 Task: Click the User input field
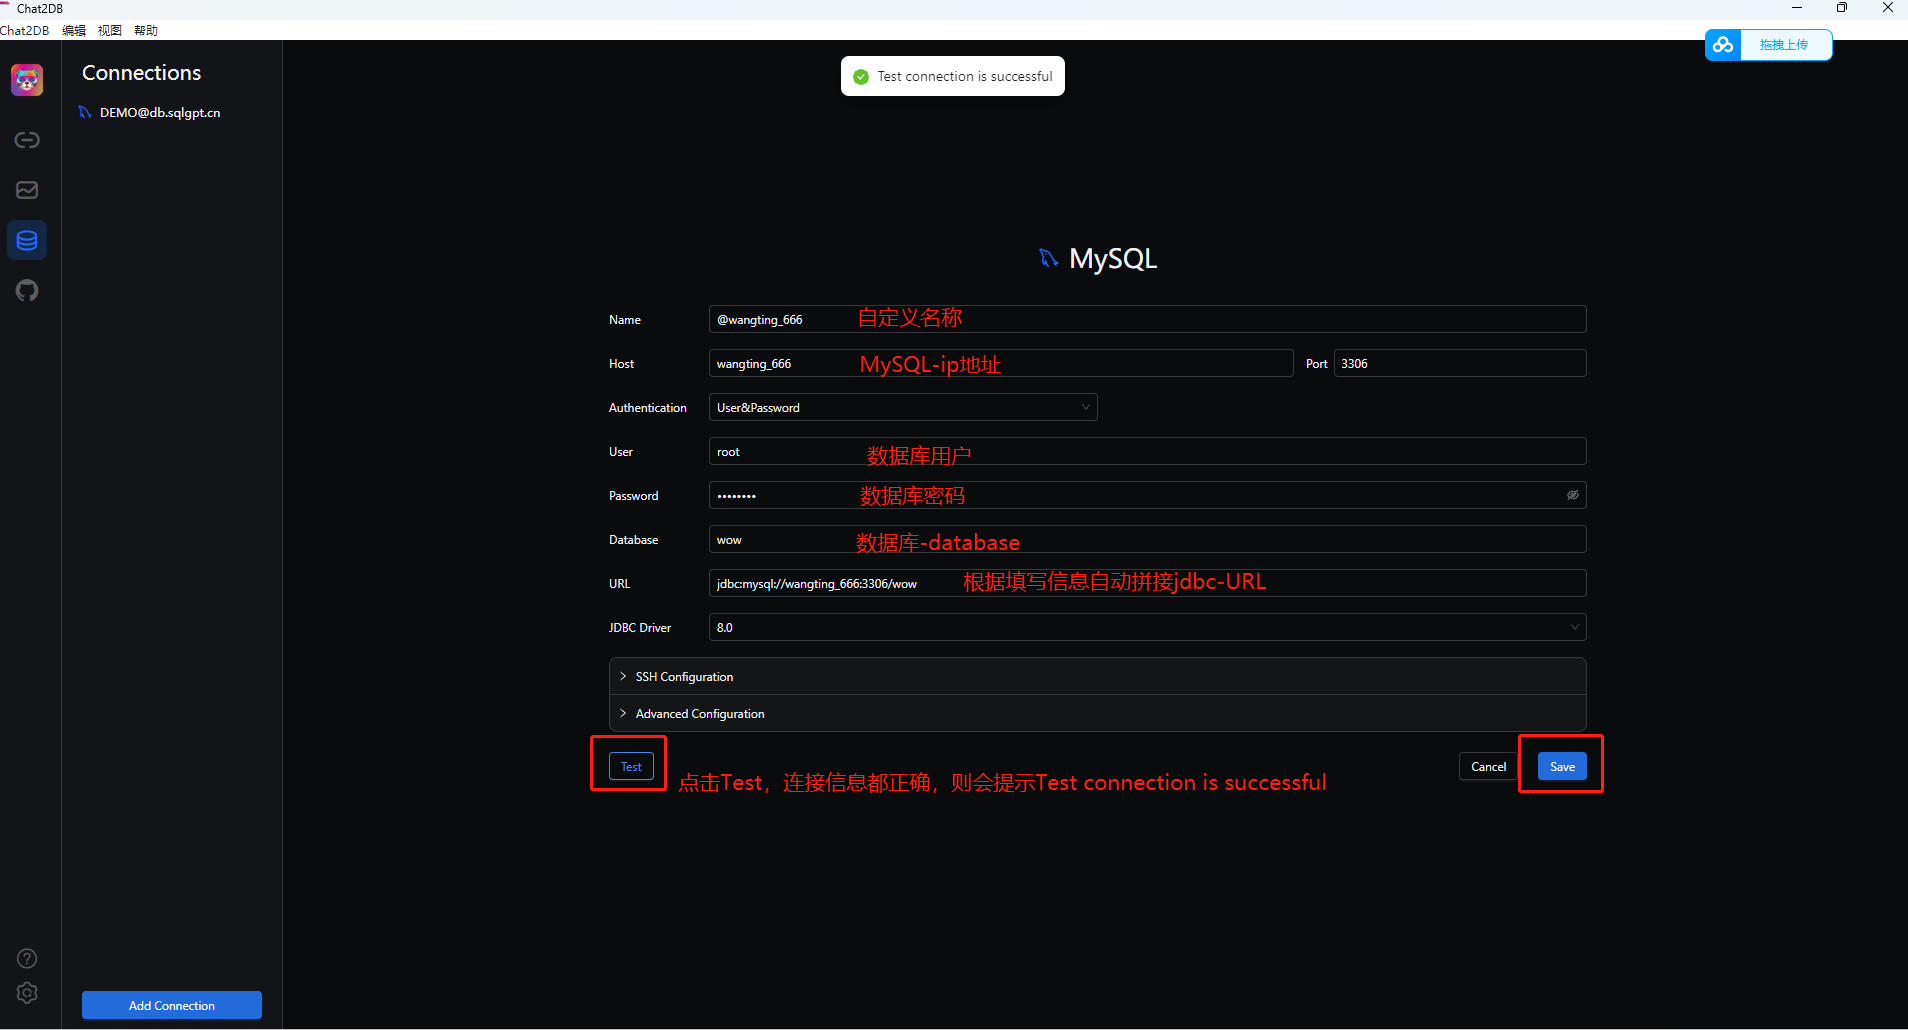(1147, 451)
